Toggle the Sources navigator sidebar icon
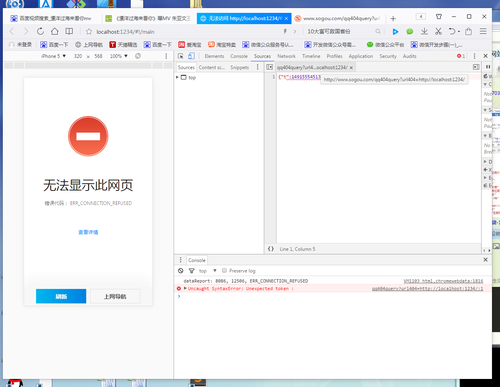 pos(269,67)
